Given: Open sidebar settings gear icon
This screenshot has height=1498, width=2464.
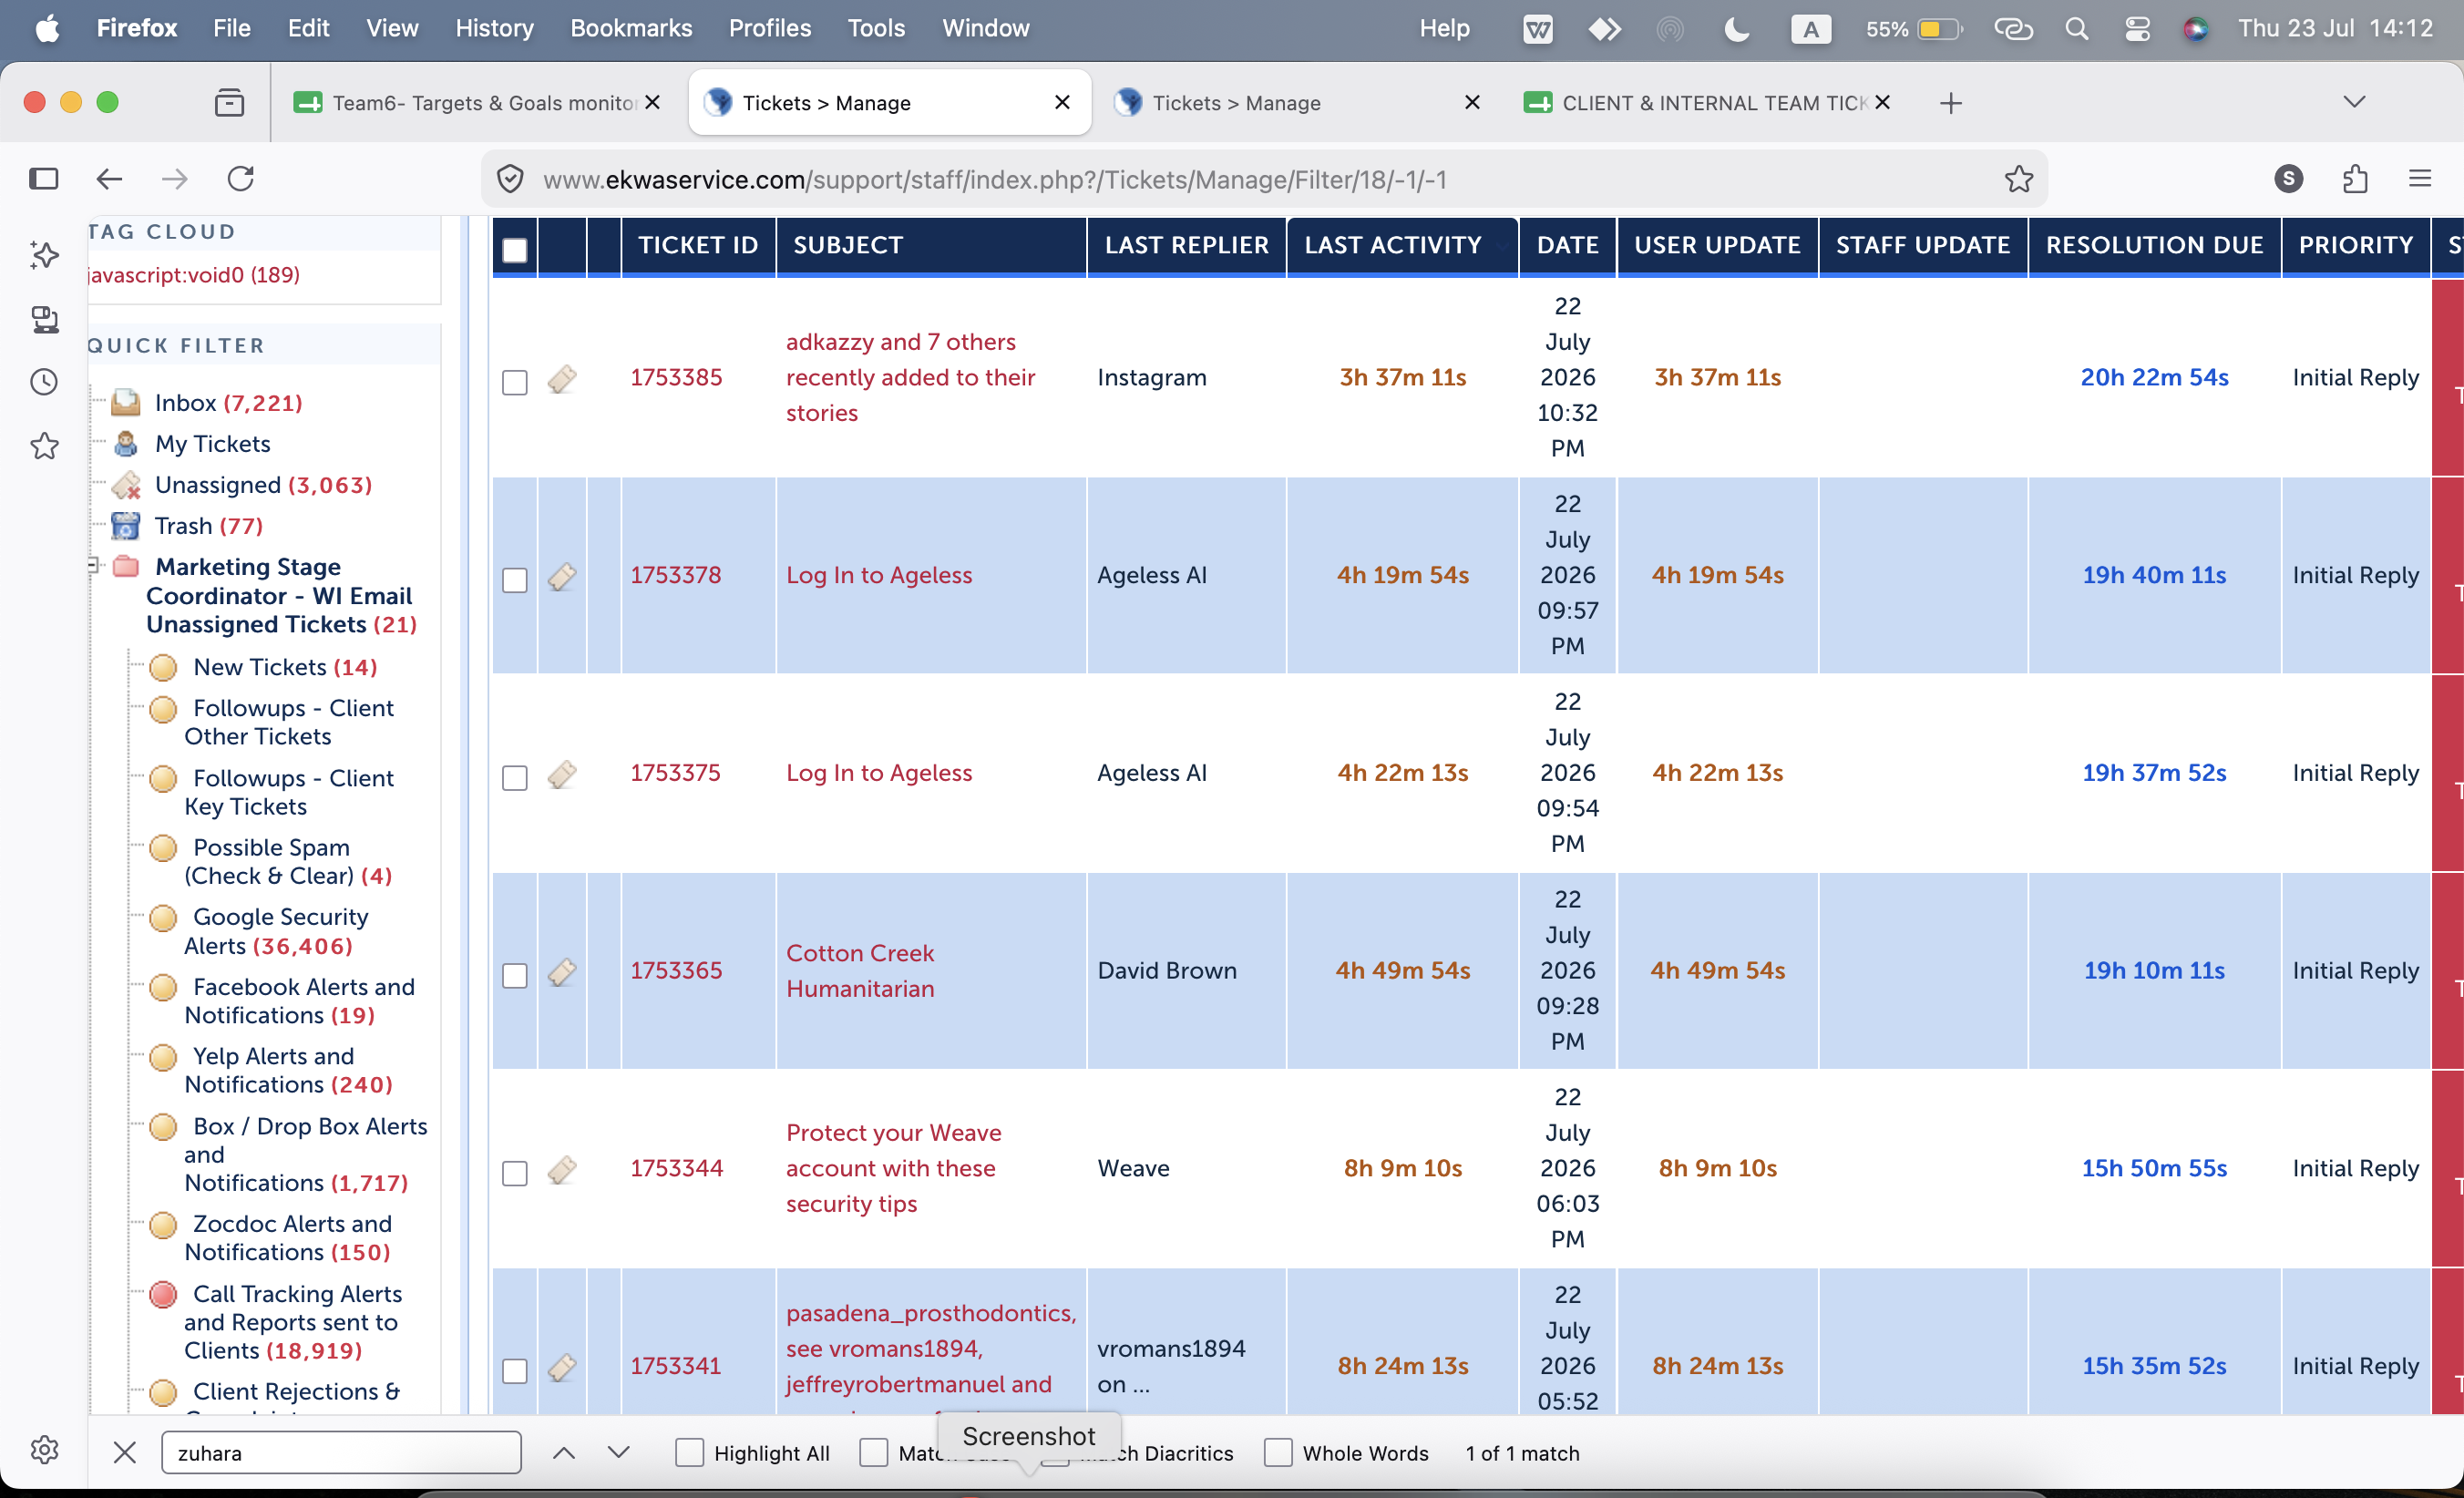Looking at the screenshot, I should (44, 1449).
